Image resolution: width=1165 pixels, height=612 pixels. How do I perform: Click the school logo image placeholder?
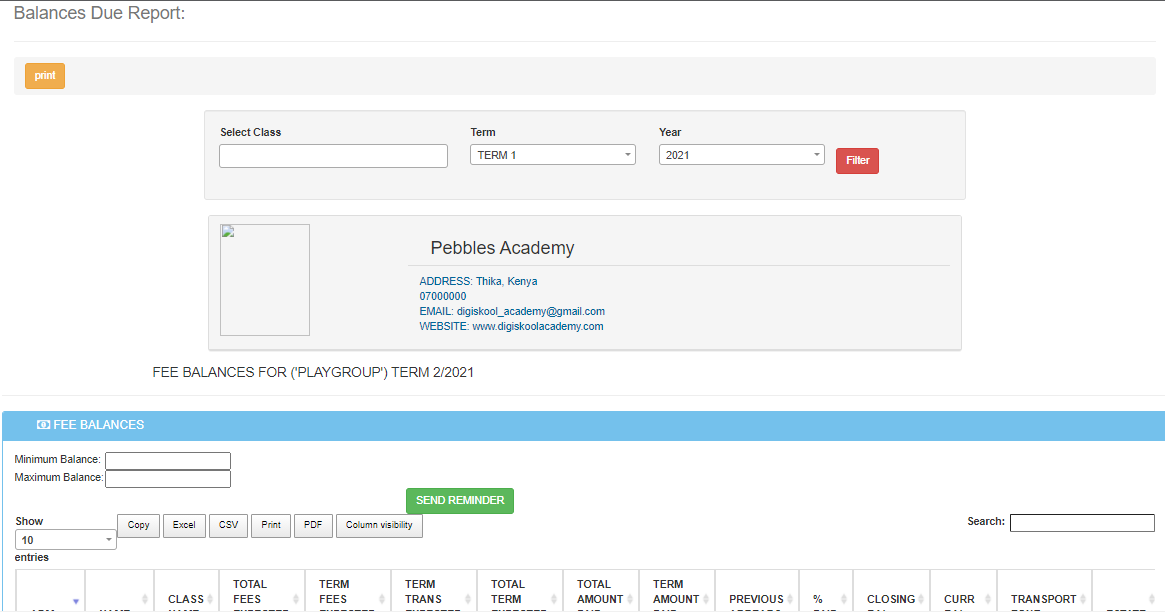pyautogui.click(x=265, y=280)
